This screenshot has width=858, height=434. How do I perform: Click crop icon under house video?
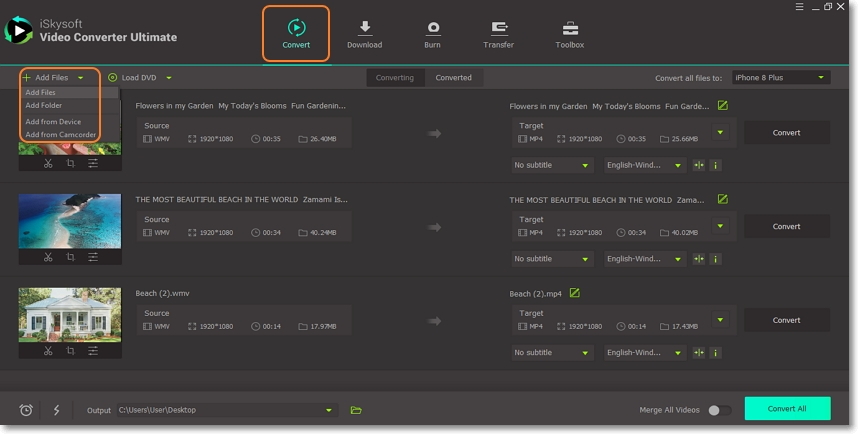coord(70,351)
